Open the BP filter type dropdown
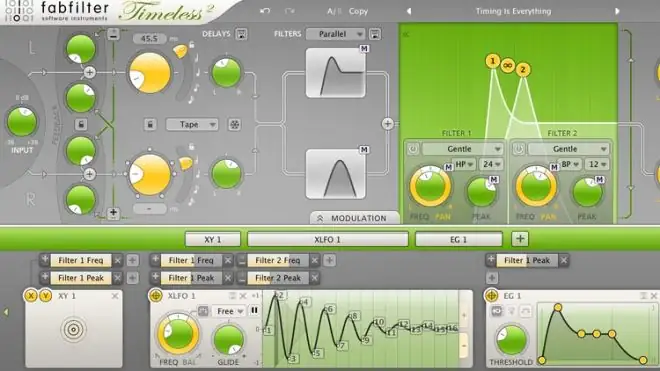This screenshot has width=660, height=371. click(570, 164)
